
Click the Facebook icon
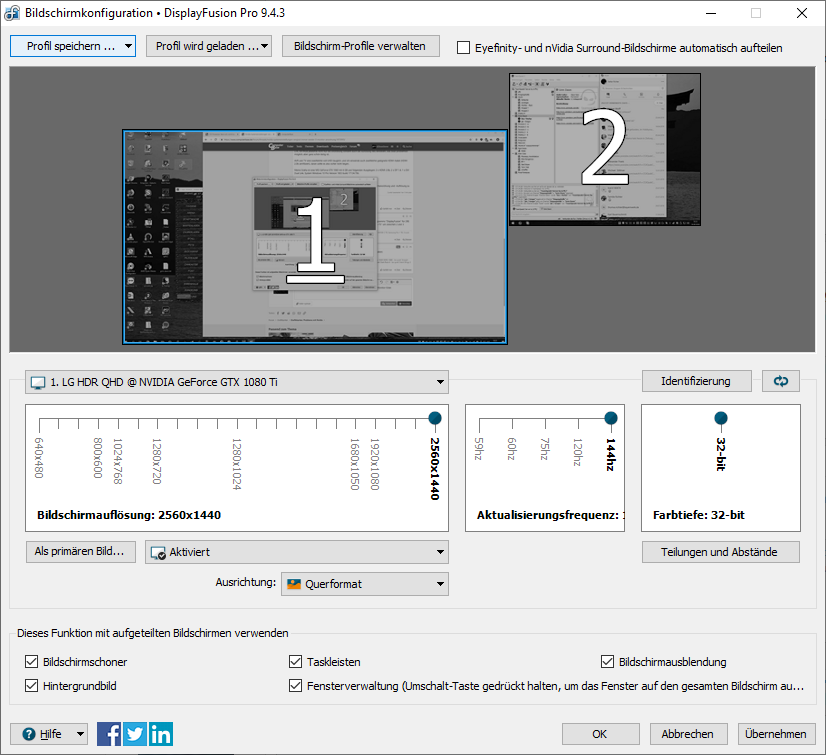[x=109, y=734]
